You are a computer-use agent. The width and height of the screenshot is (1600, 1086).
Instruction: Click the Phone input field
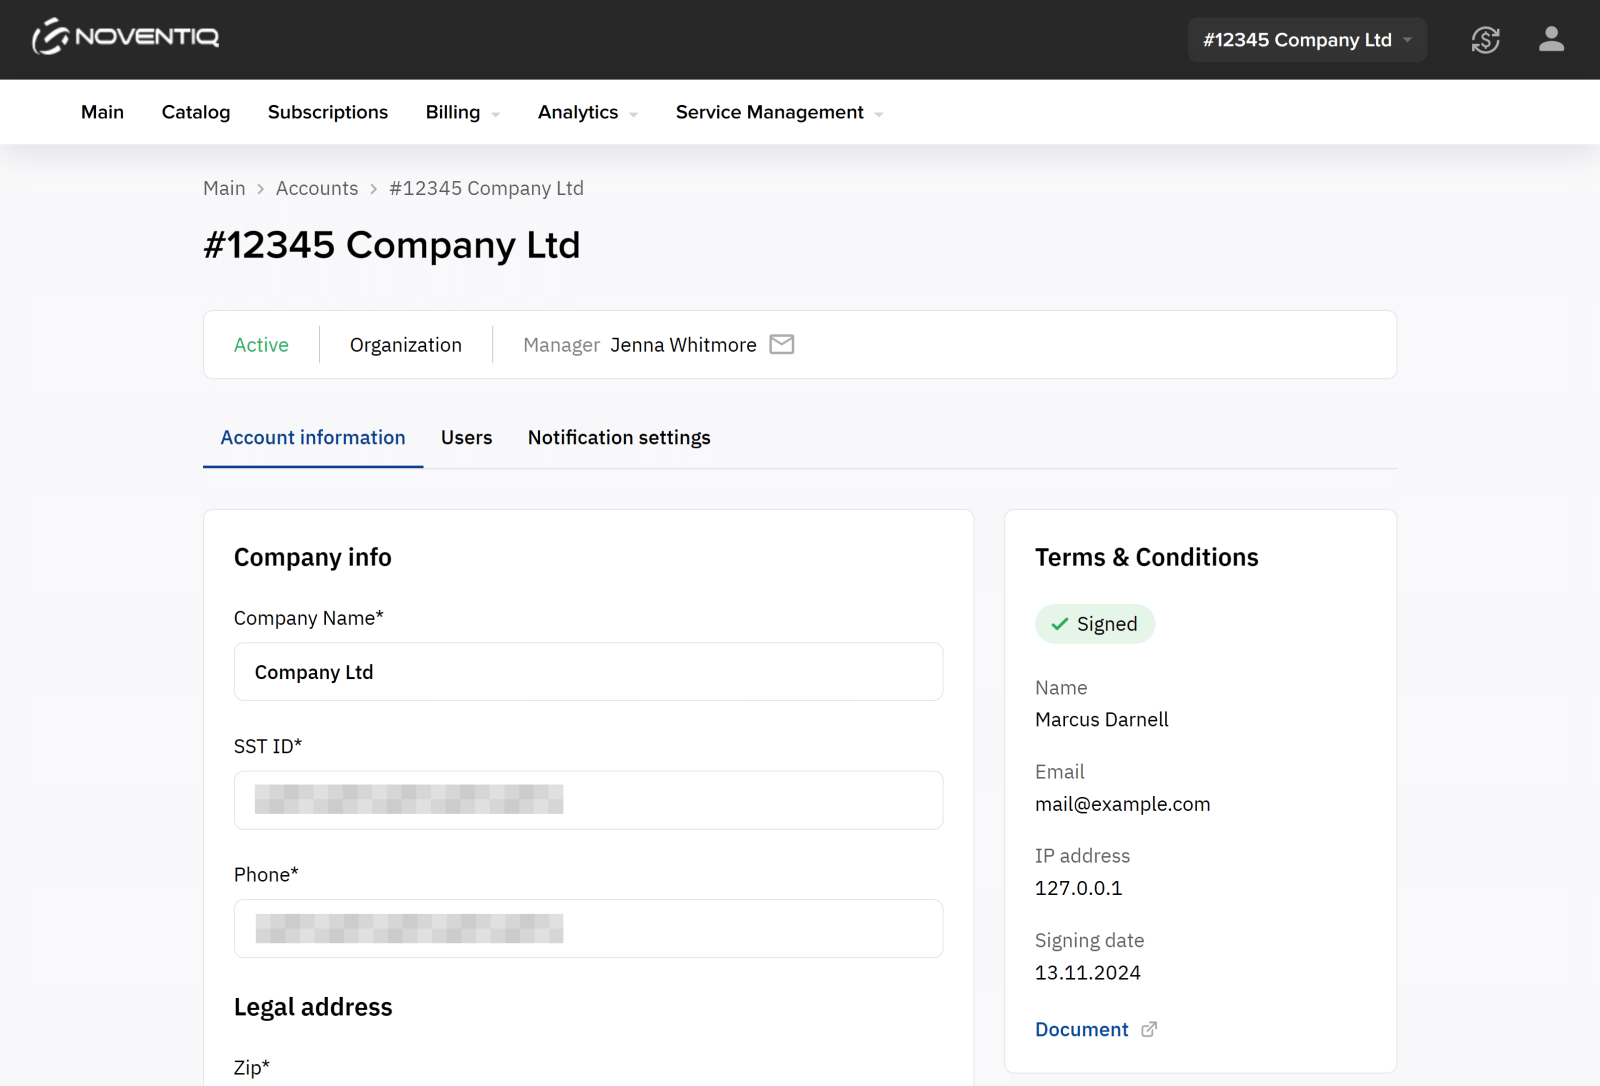click(588, 929)
